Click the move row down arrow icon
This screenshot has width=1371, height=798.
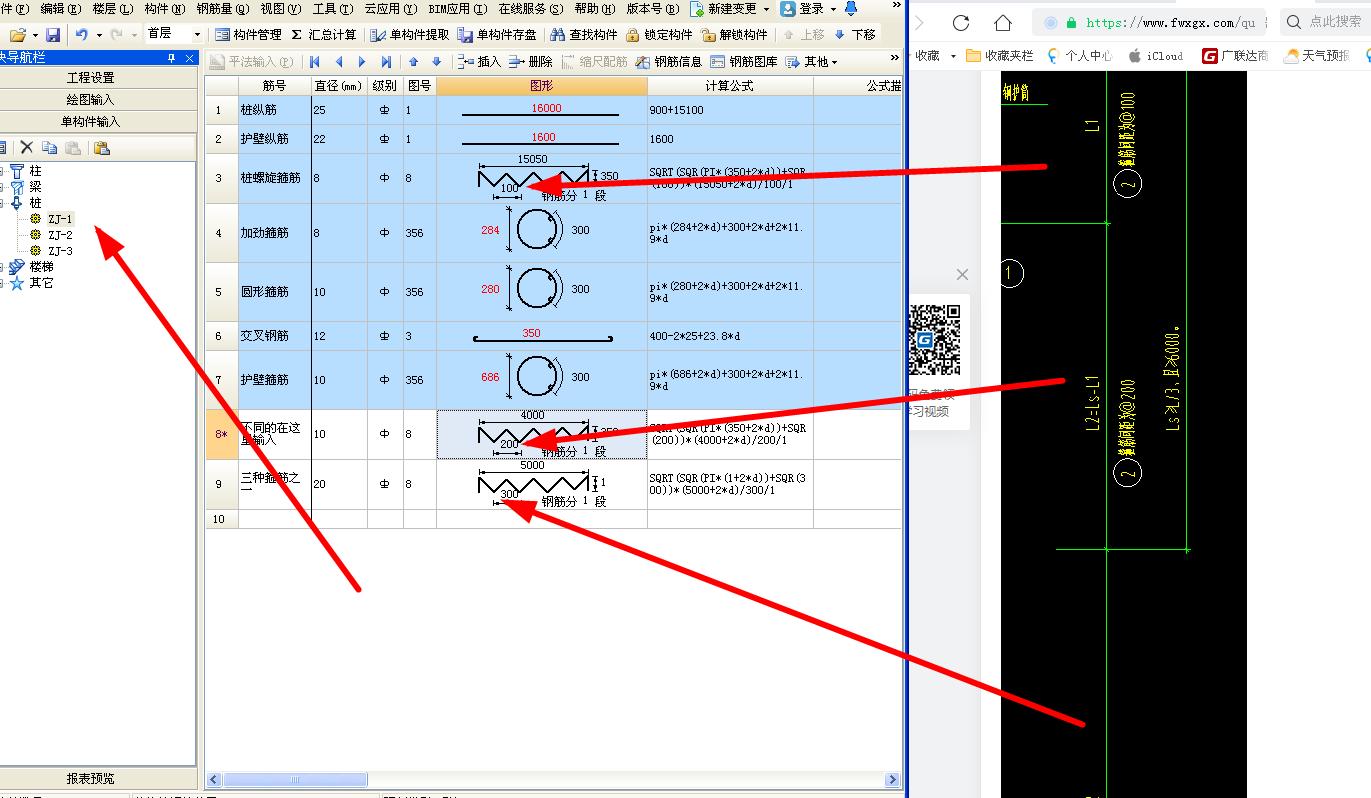(x=436, y=62)
